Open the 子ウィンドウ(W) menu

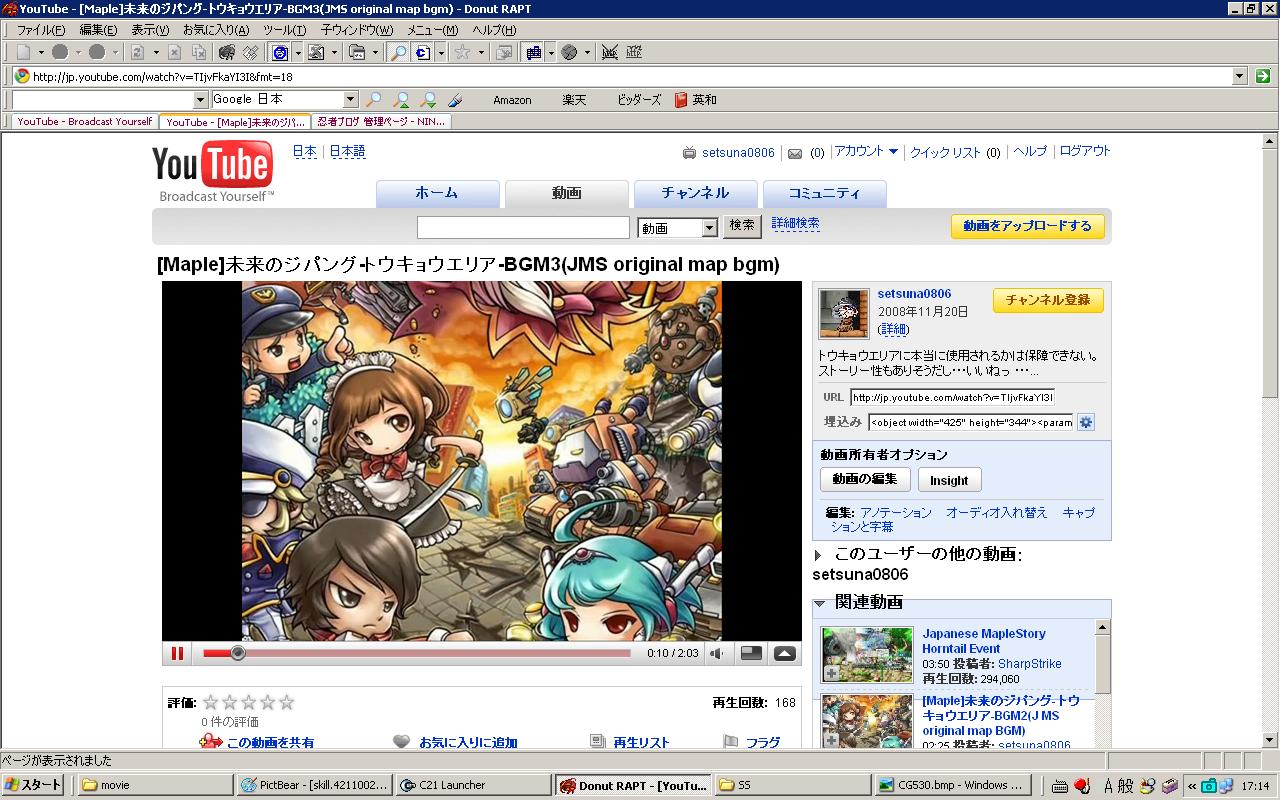pyautogui.click(x=357, y=30)
